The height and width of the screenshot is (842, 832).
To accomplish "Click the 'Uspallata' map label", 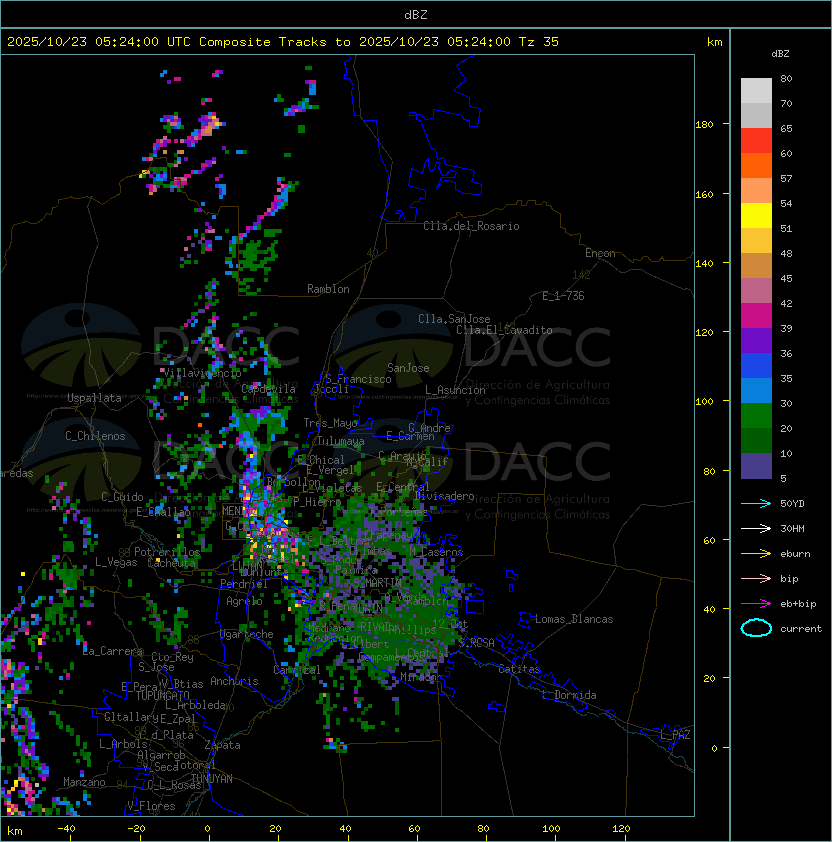I will coord(94,398).
